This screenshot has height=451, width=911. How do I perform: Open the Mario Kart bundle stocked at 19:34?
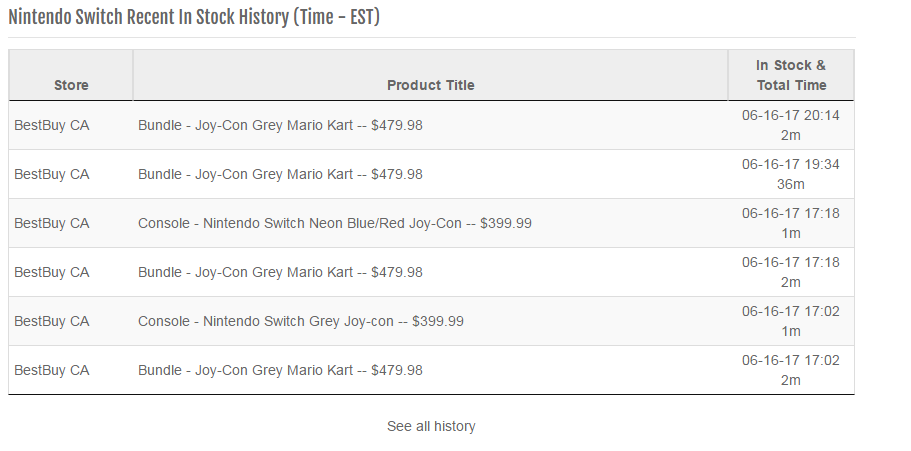point(280,174)
